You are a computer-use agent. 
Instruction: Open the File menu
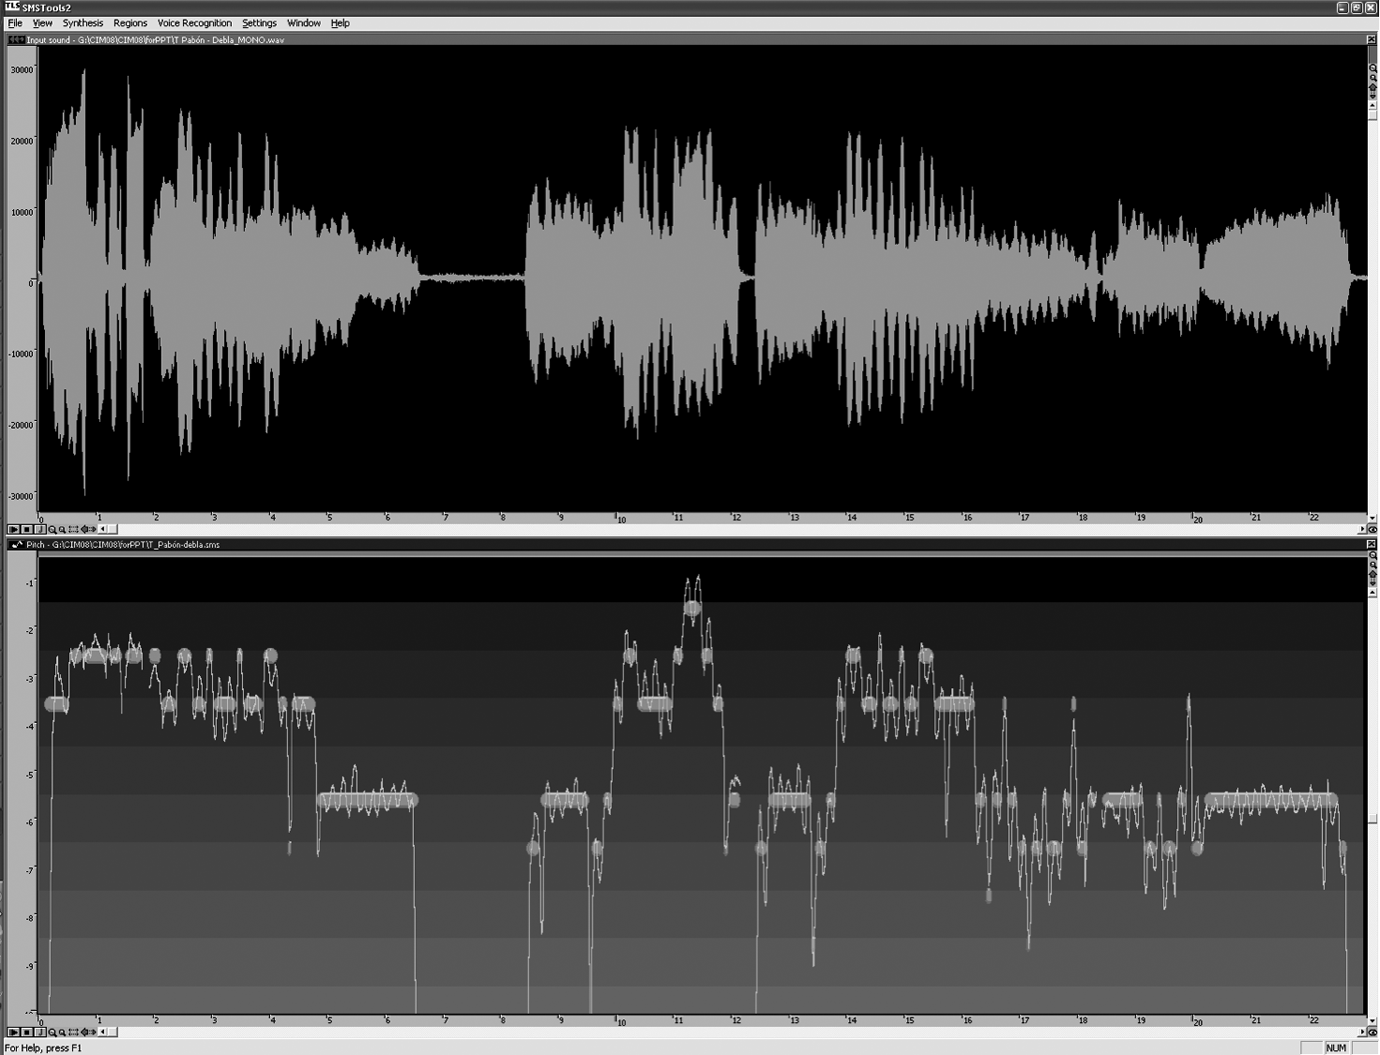click(x=15, y=23)
